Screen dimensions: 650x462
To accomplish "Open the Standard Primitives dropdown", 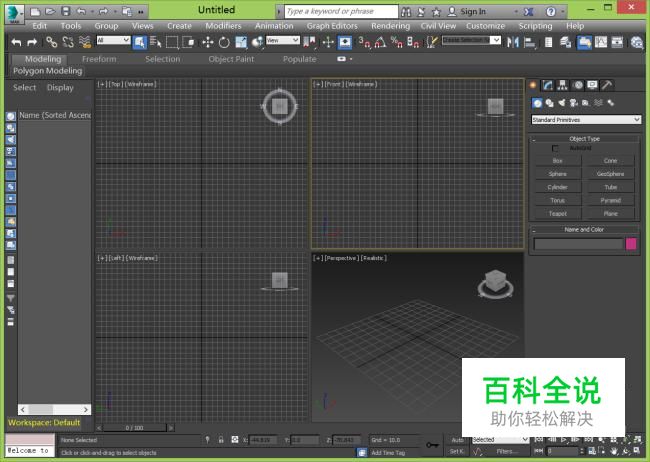I will 585,120.
